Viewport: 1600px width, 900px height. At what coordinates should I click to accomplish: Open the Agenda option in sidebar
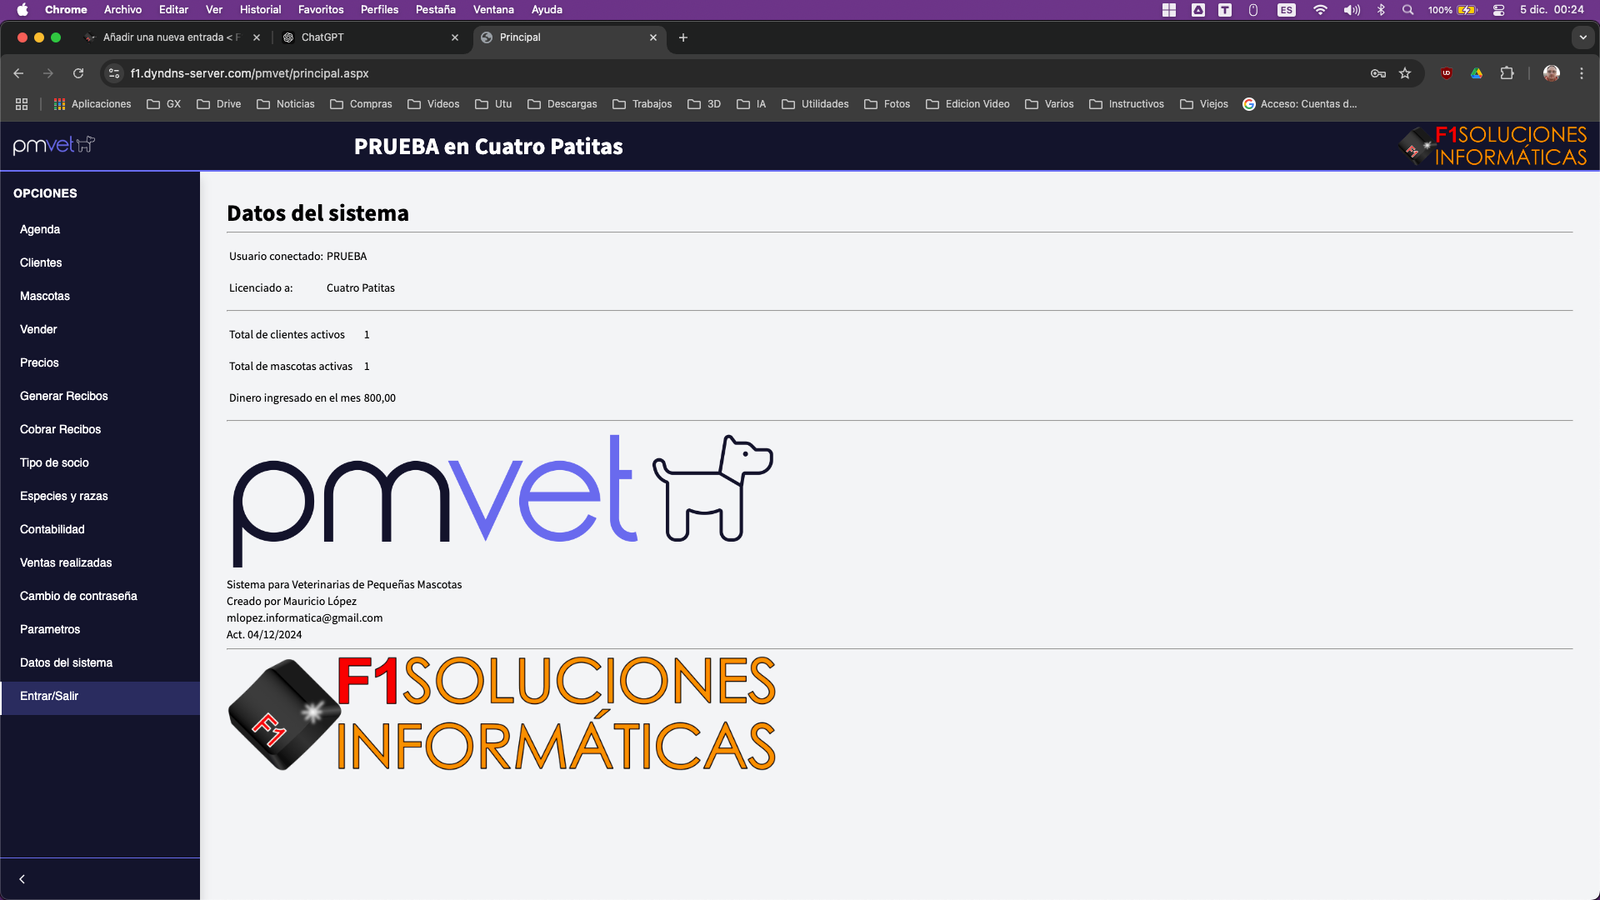point(40,229)
